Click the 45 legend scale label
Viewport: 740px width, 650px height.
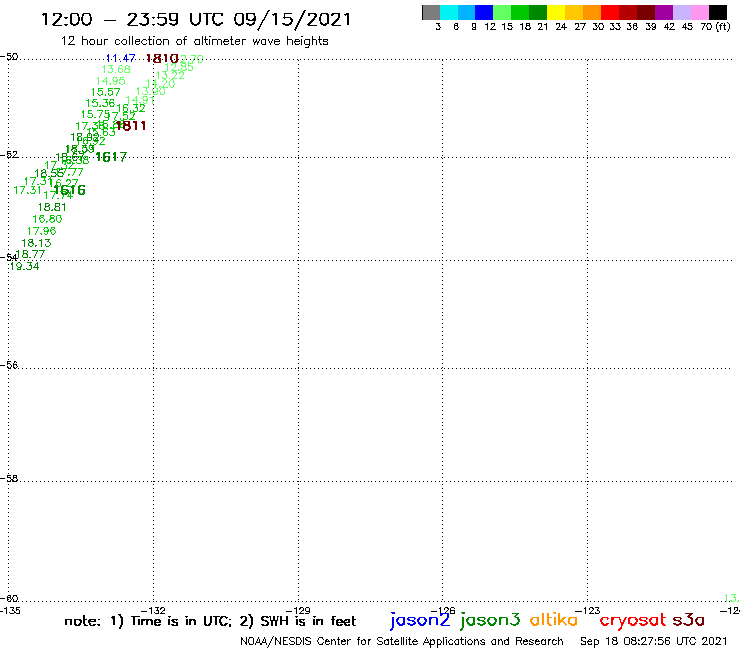(687, 26)
